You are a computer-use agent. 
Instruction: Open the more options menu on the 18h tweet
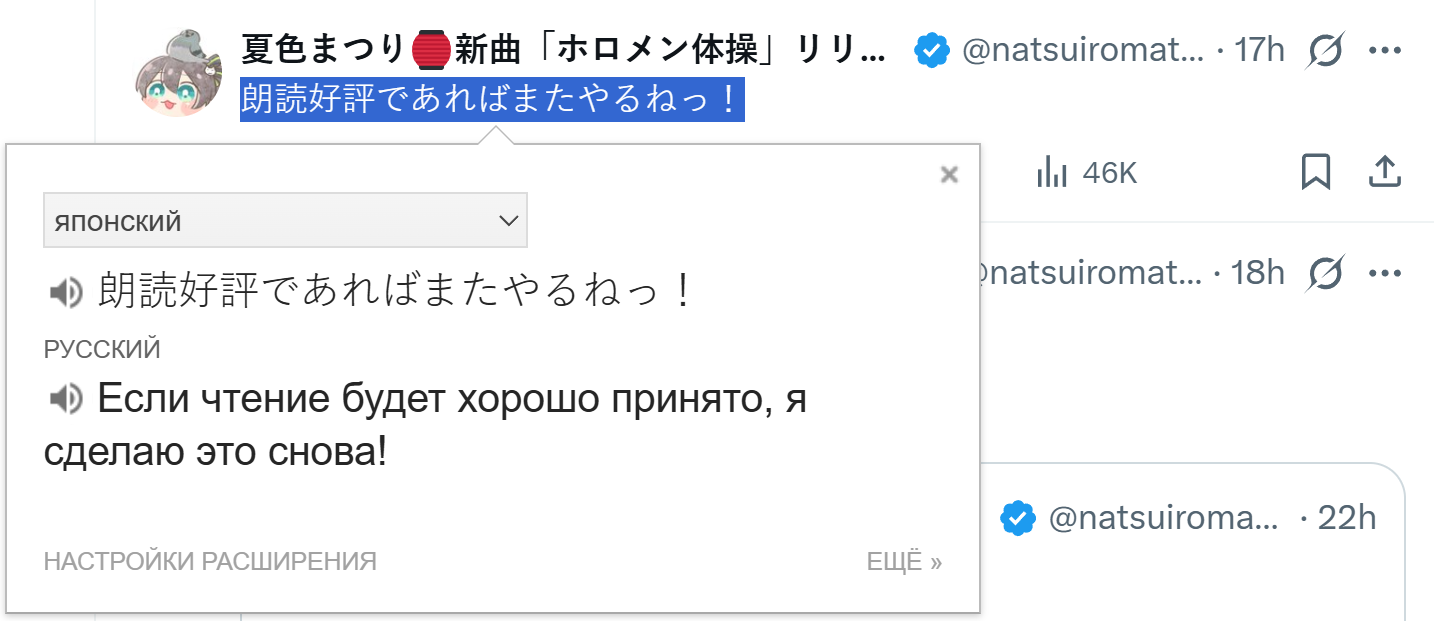tap(1384, 272)
